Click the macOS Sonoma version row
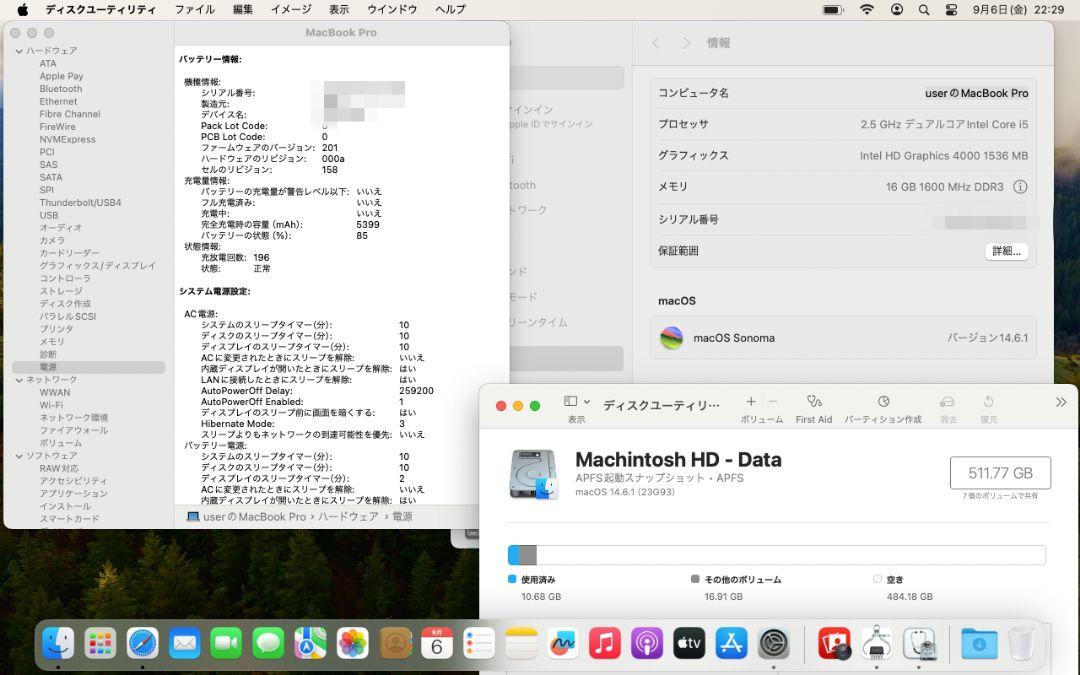 click(843, 338)
